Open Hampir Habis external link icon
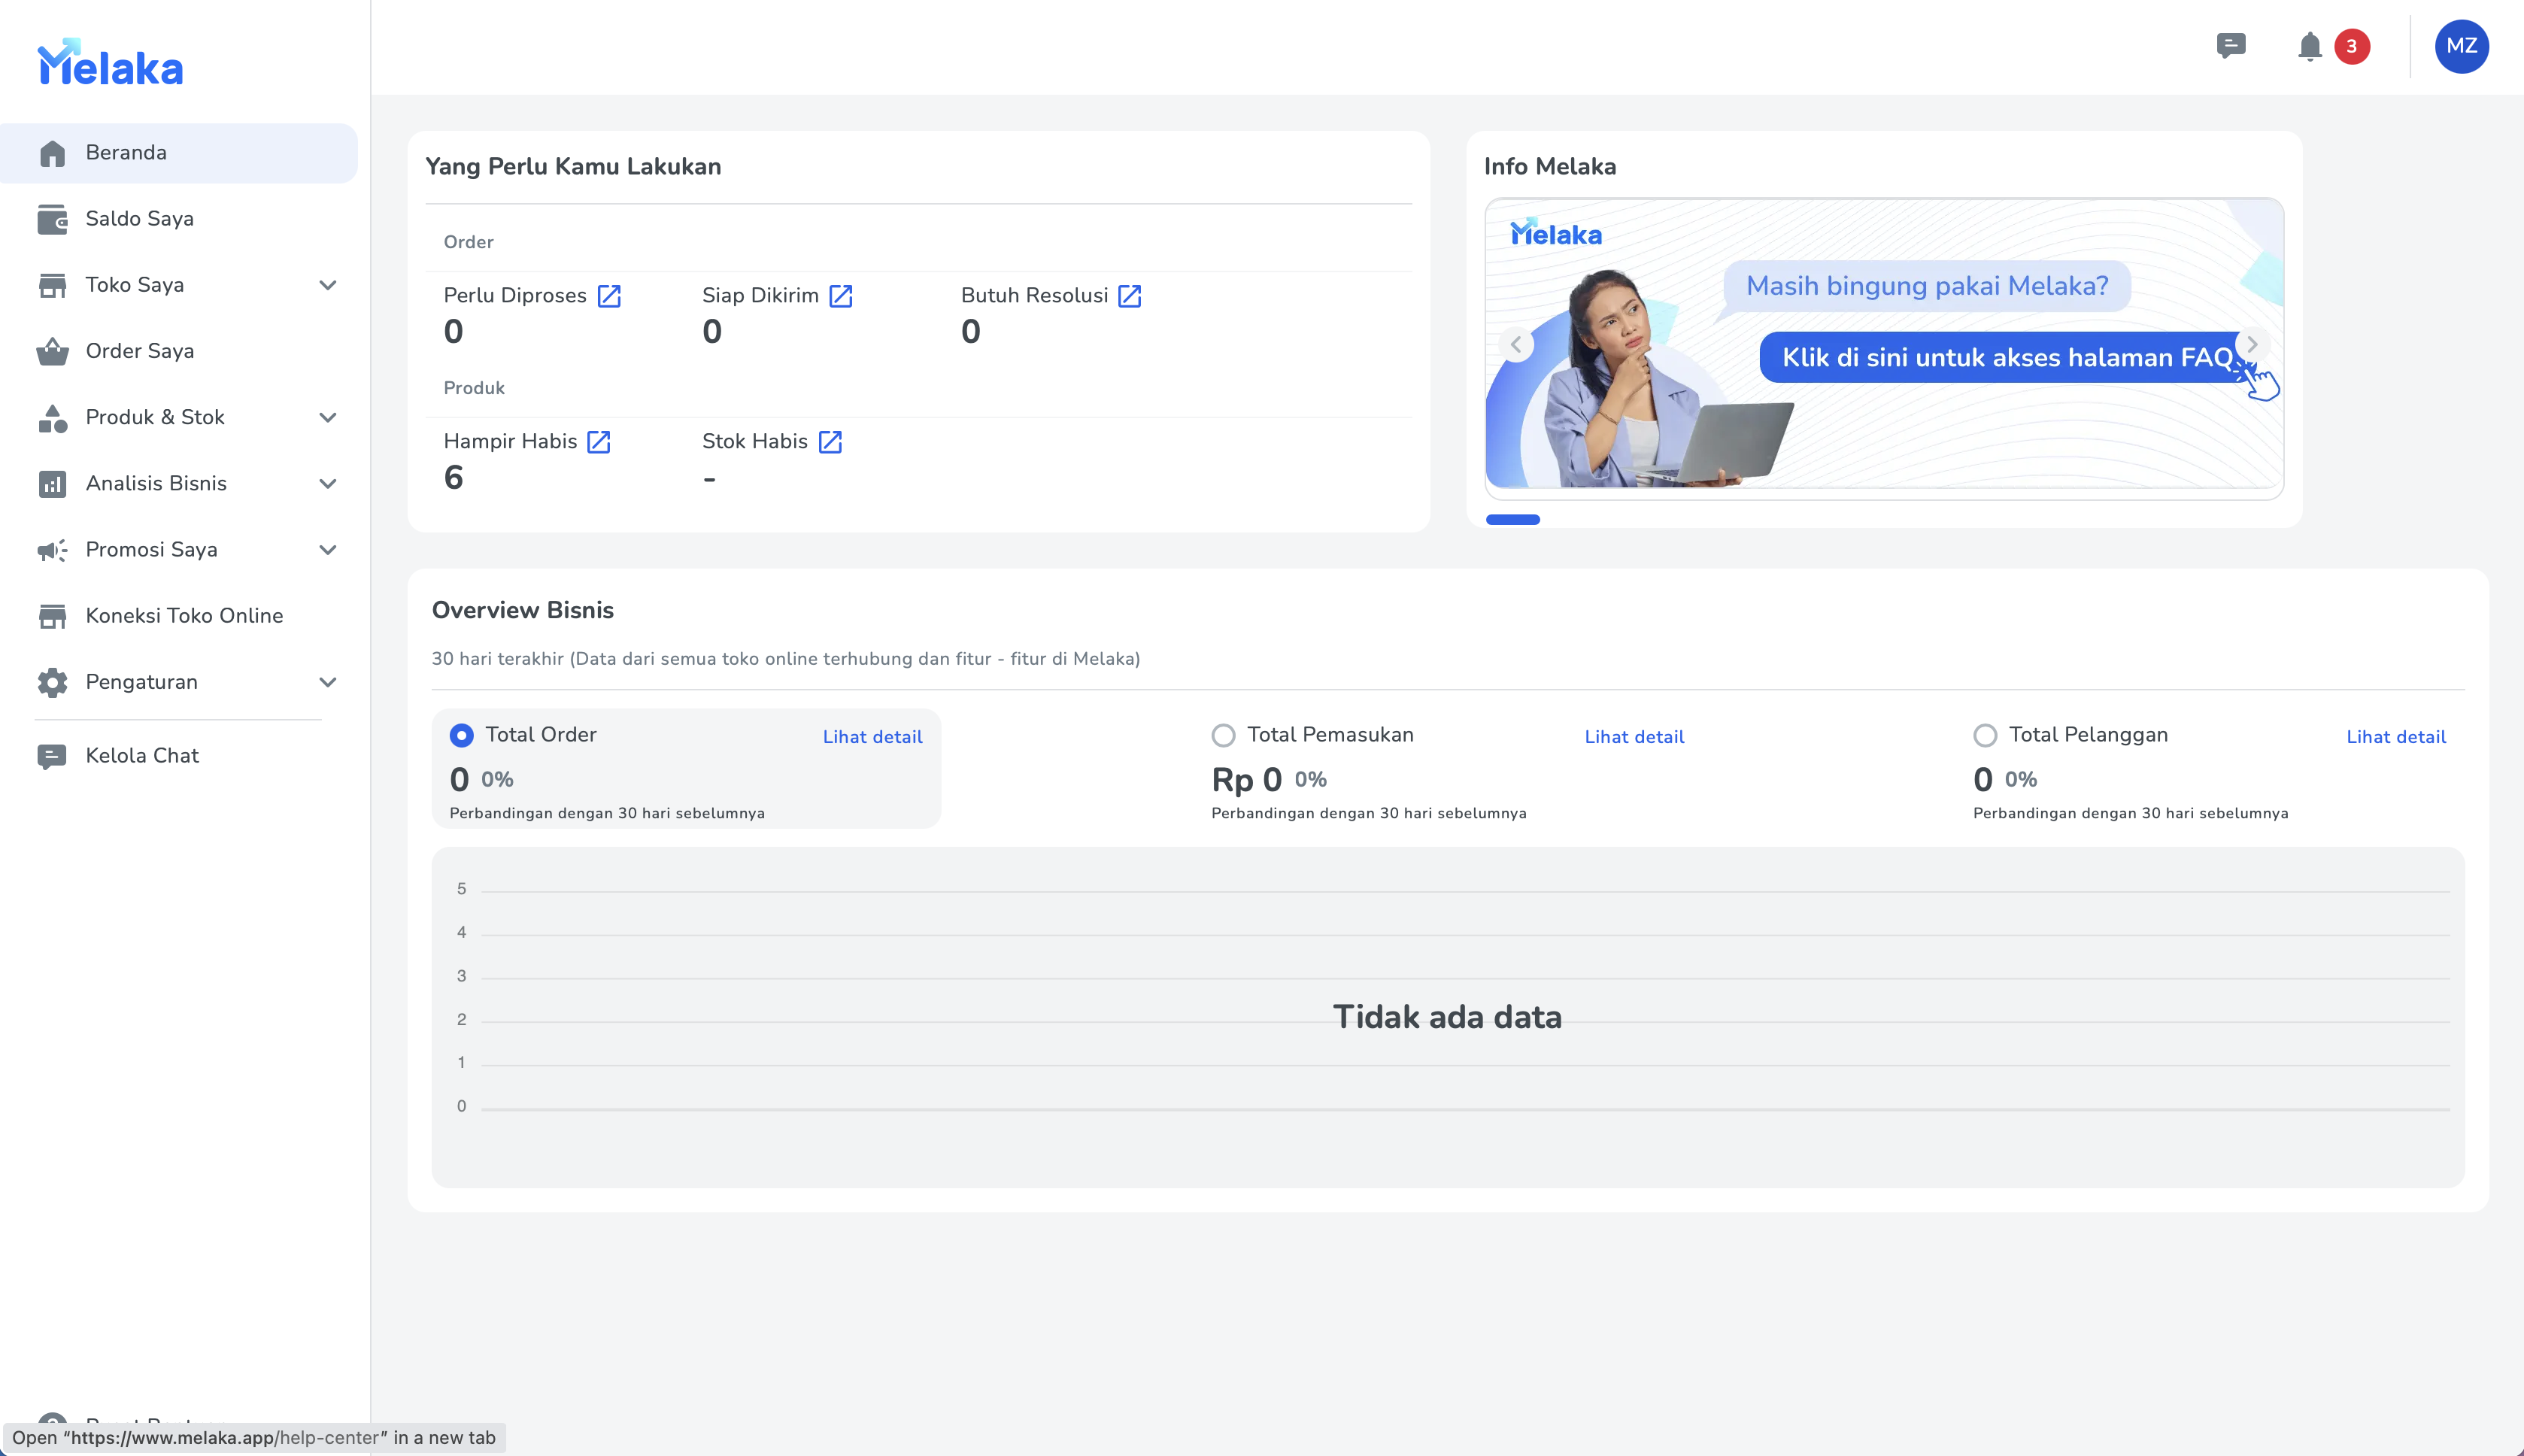2524x1456 pixels. (x=599, y=442)
